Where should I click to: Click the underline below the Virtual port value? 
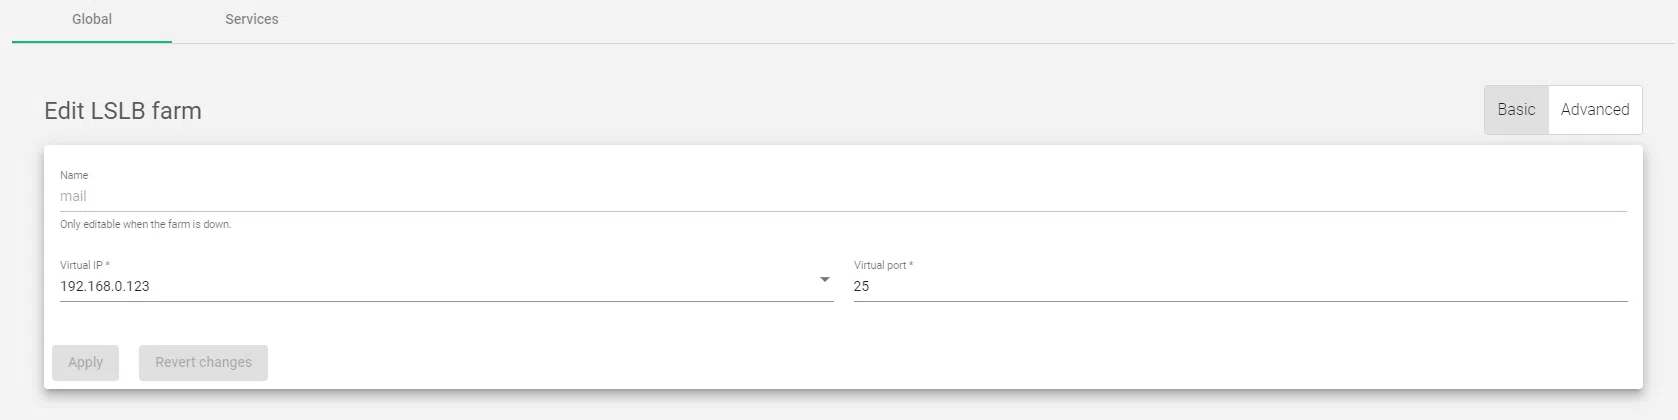tap(1240, 301)
